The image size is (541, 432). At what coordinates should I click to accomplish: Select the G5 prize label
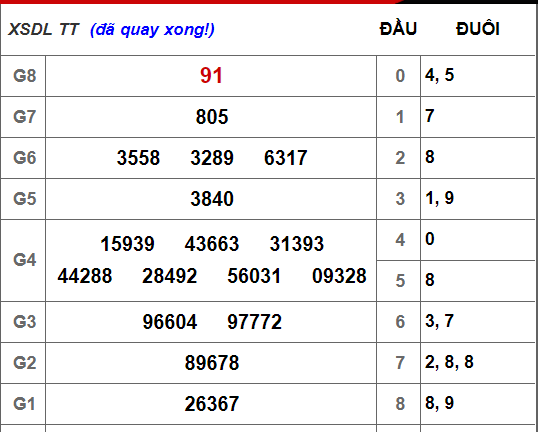tap(24, 199)
